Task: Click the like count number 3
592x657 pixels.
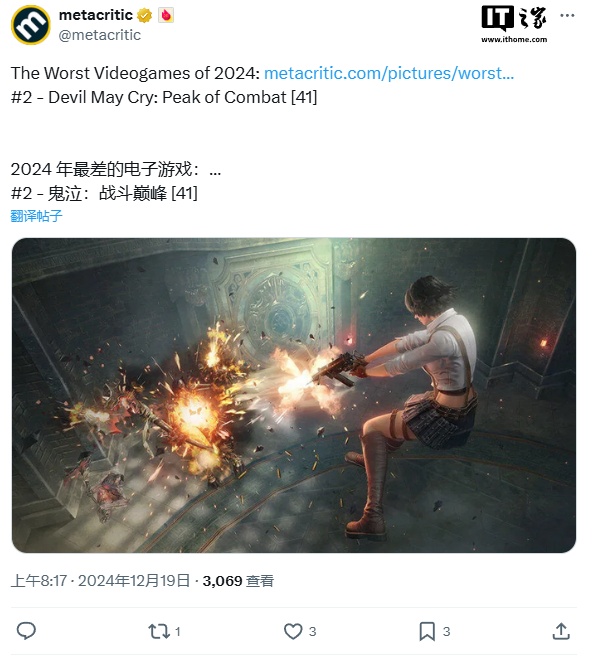Action: point(313,631)
